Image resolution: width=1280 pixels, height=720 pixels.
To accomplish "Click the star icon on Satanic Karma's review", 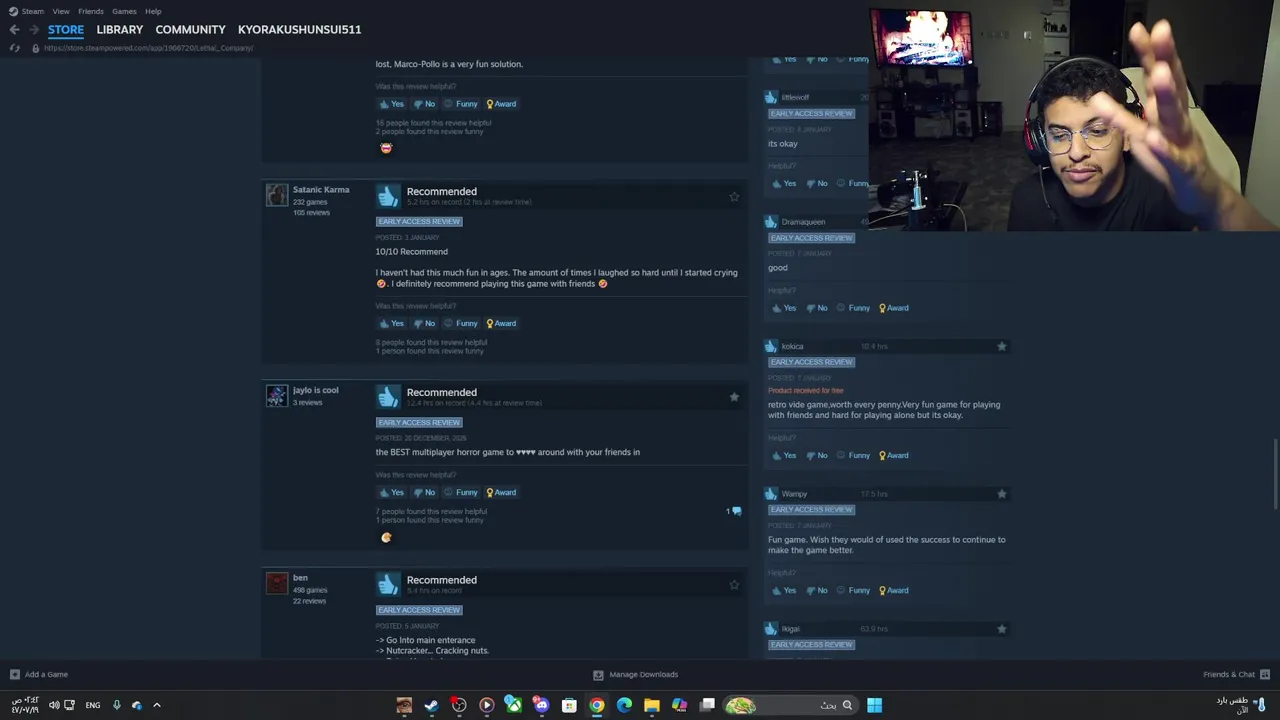I will [734, 197].
